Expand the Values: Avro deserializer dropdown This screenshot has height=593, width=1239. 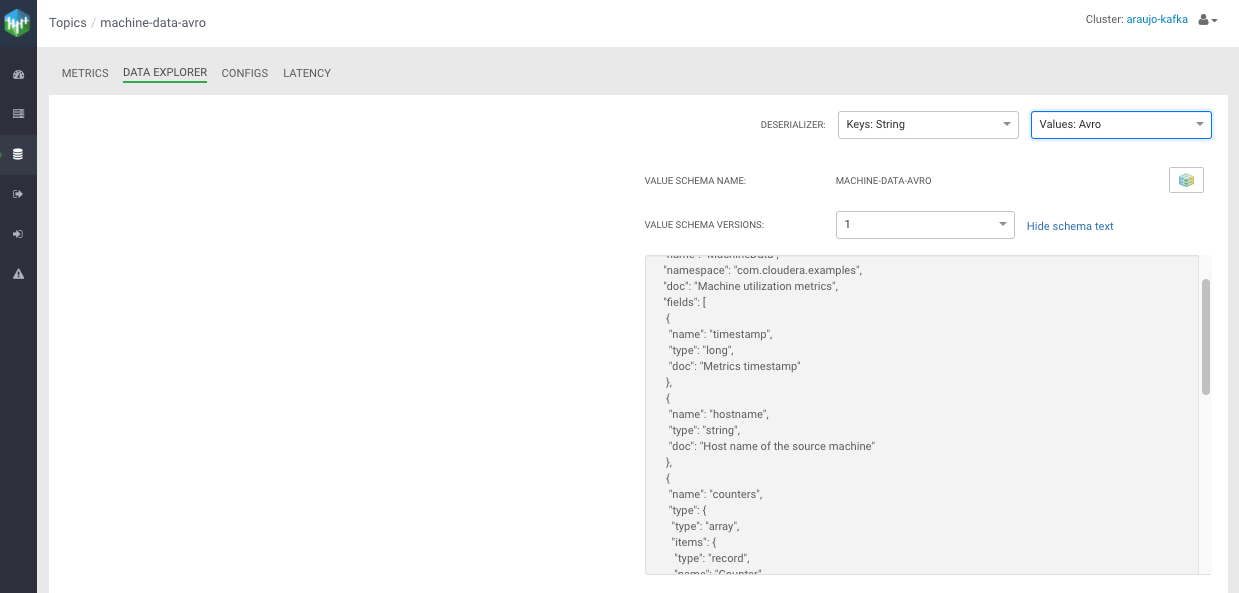click(1120, 125)
